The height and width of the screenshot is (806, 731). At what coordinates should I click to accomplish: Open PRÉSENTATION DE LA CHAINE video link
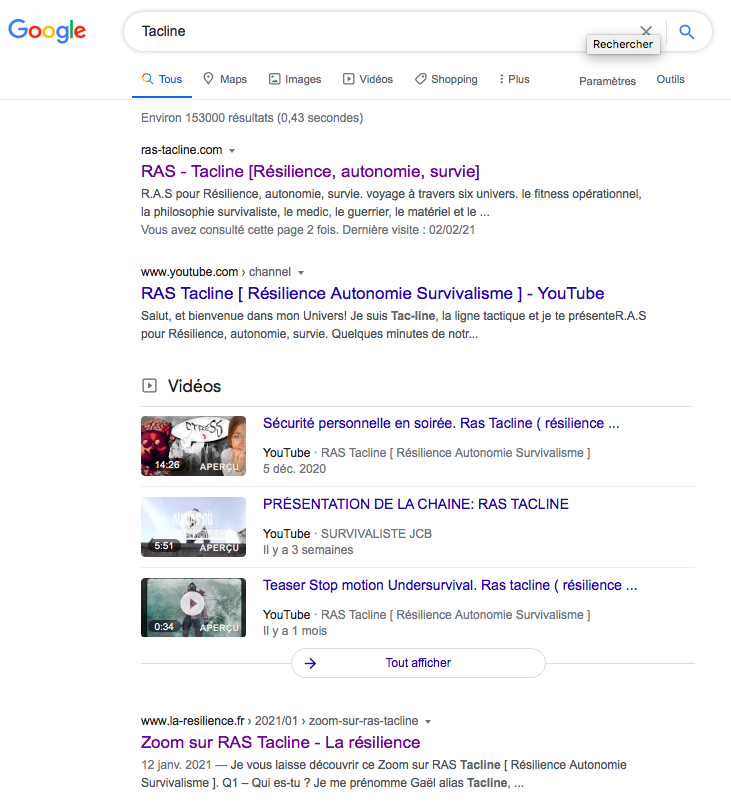point(416,504)
